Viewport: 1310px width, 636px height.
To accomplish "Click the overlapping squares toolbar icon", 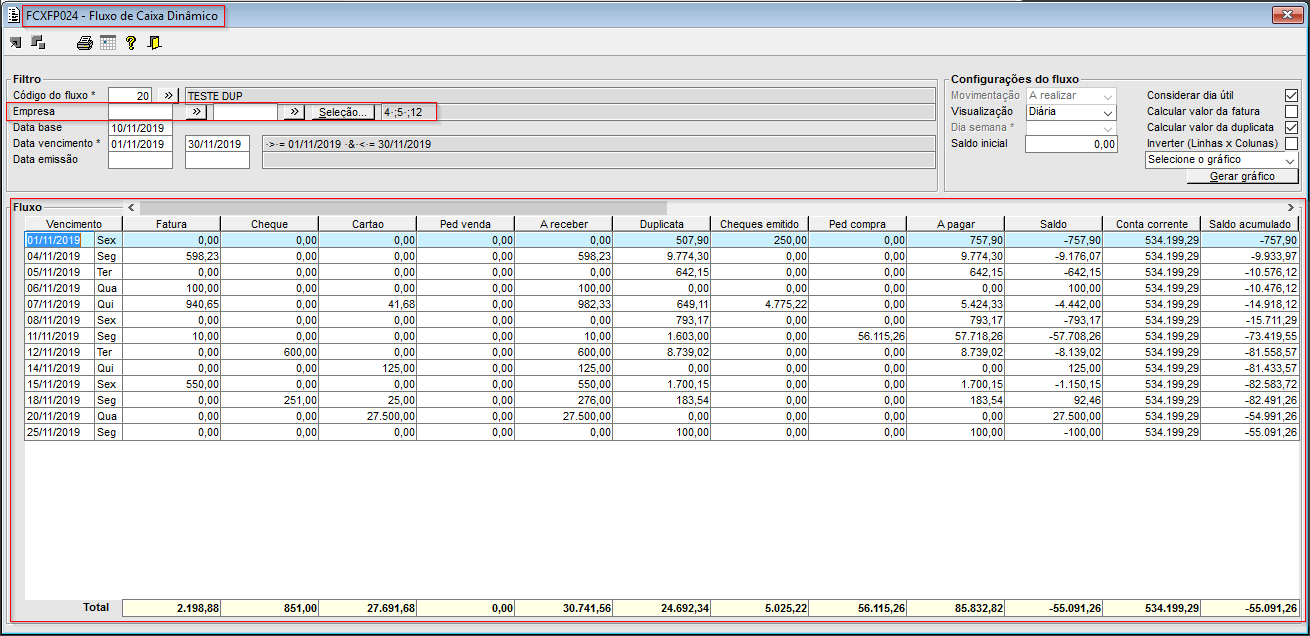I will click(39, 43).
